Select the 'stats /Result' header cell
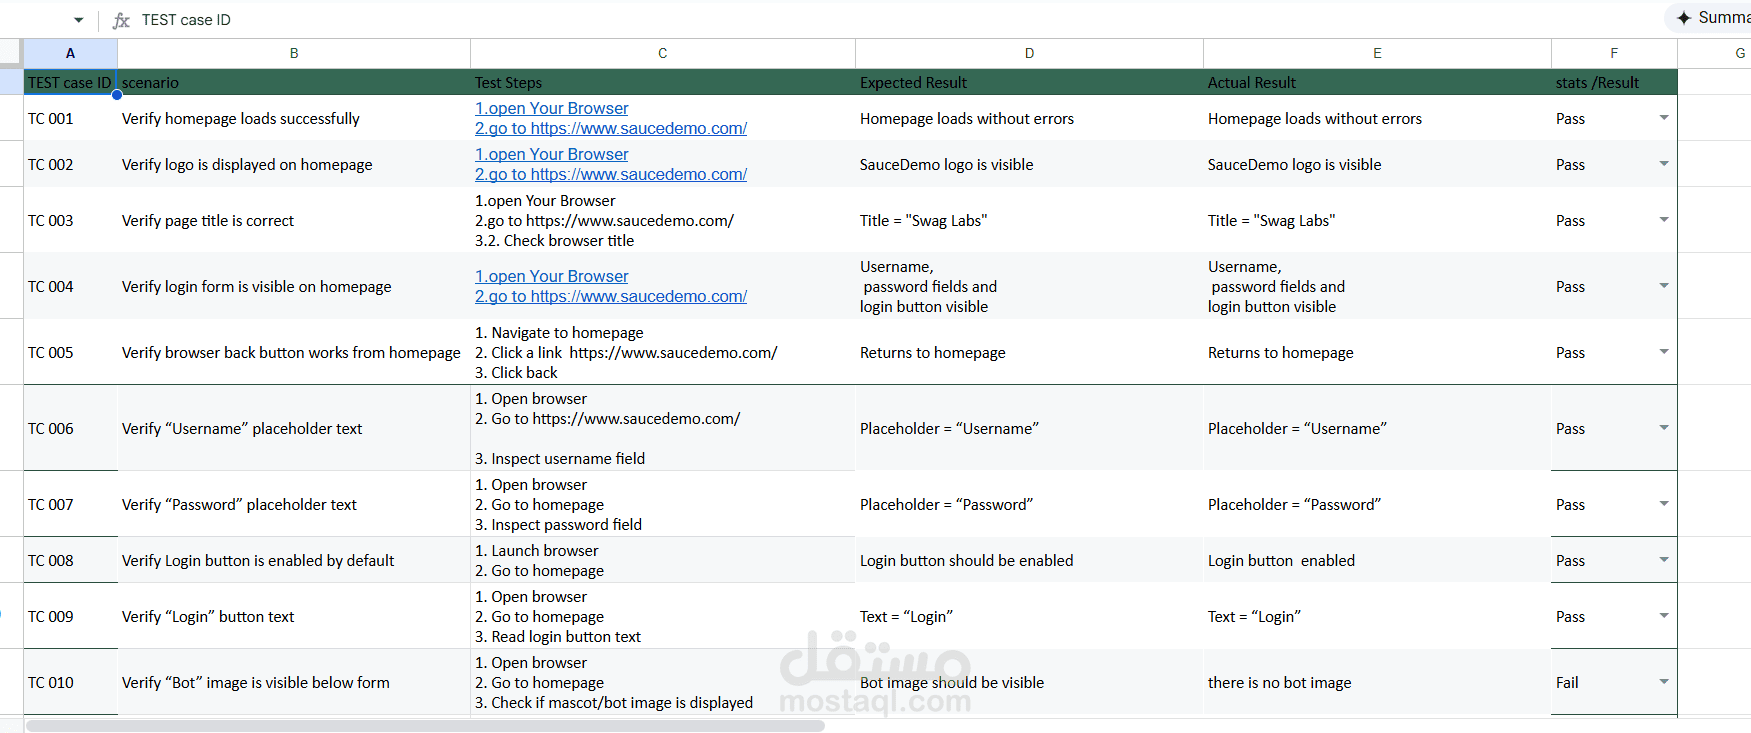This screenshot has width=1751, height=733. (x=1614, y=82)
